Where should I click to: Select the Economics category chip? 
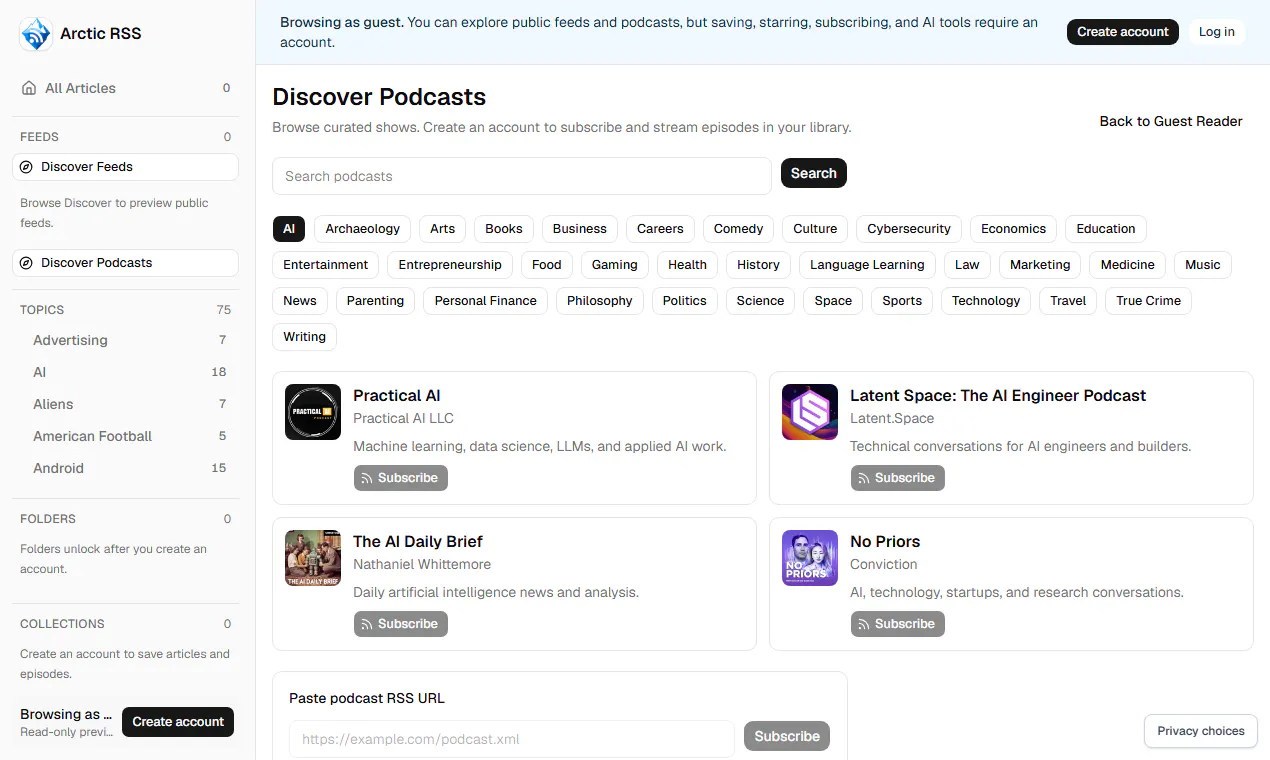click(x=1013, y=229)
